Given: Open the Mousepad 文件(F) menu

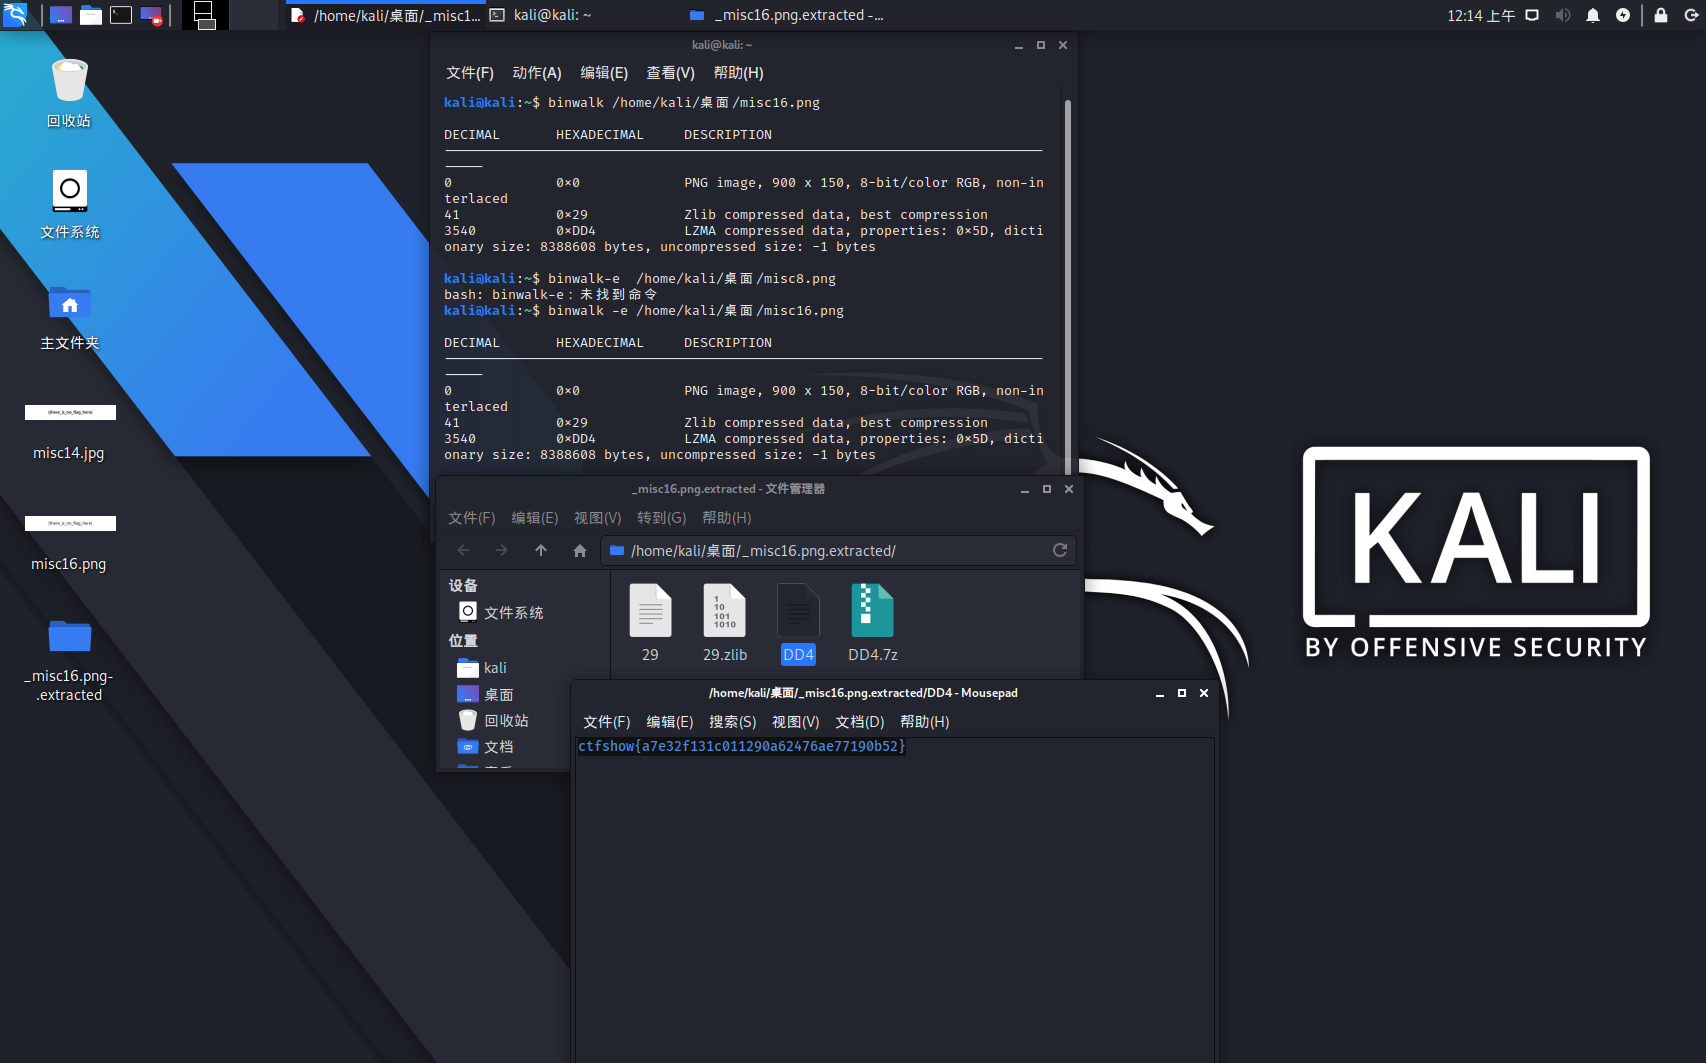Looking at the screenshot, I should coord(607,722).
